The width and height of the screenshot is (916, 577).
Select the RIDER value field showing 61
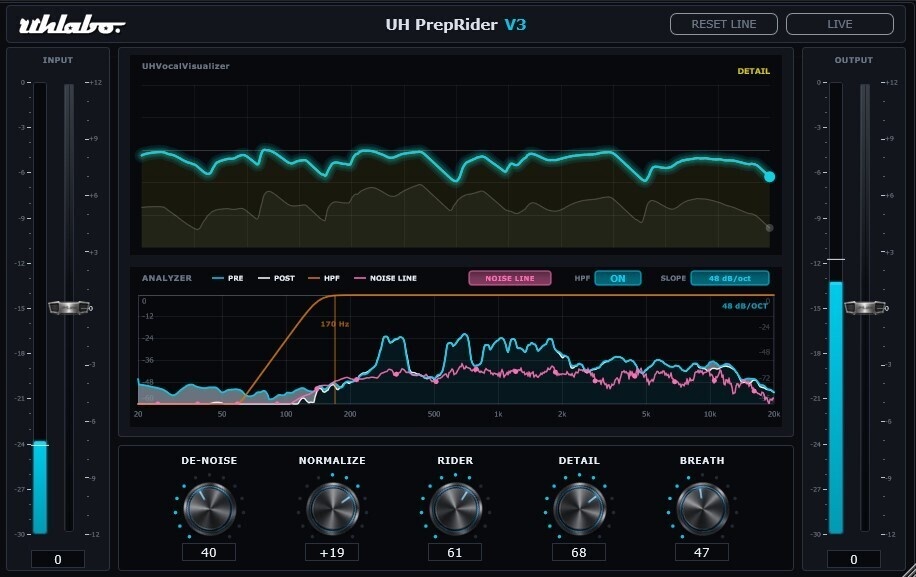pos(455,552)
